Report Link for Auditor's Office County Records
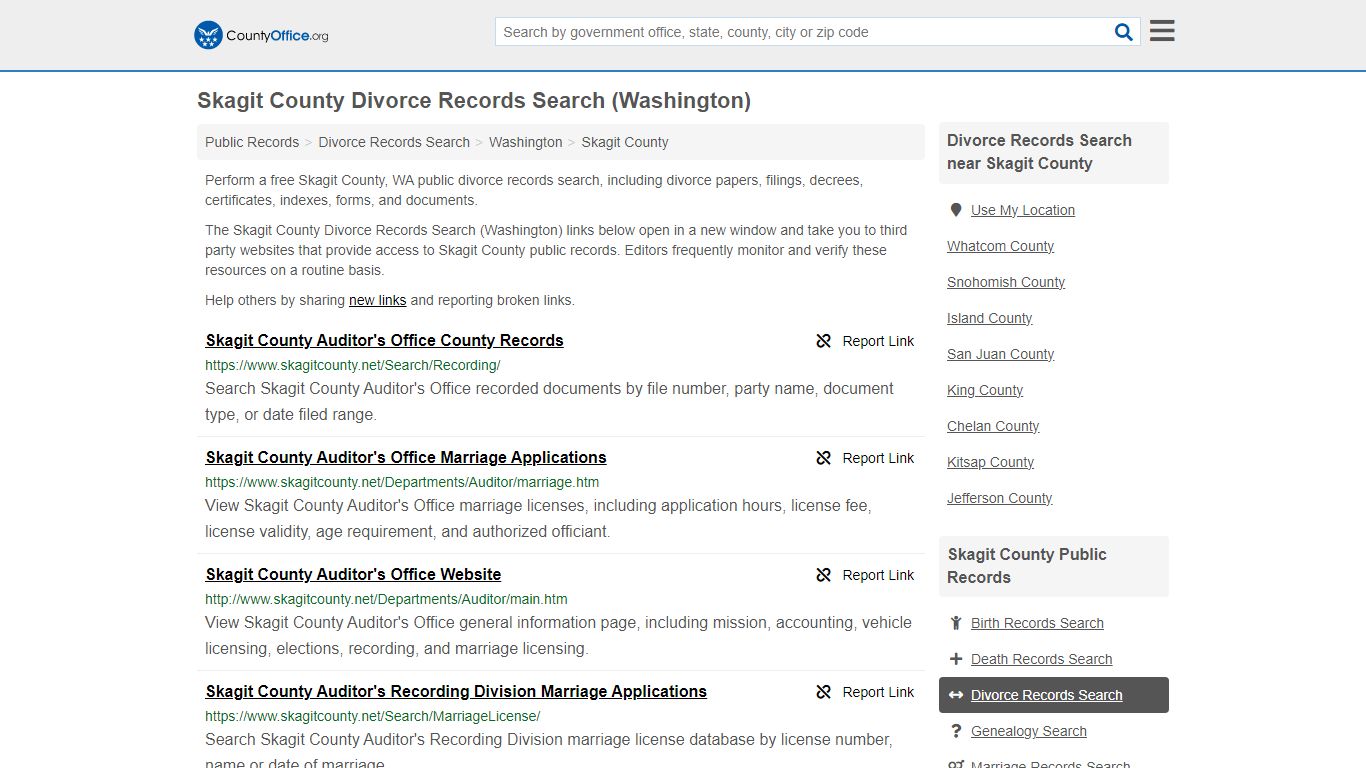 [x=865, y=341]
